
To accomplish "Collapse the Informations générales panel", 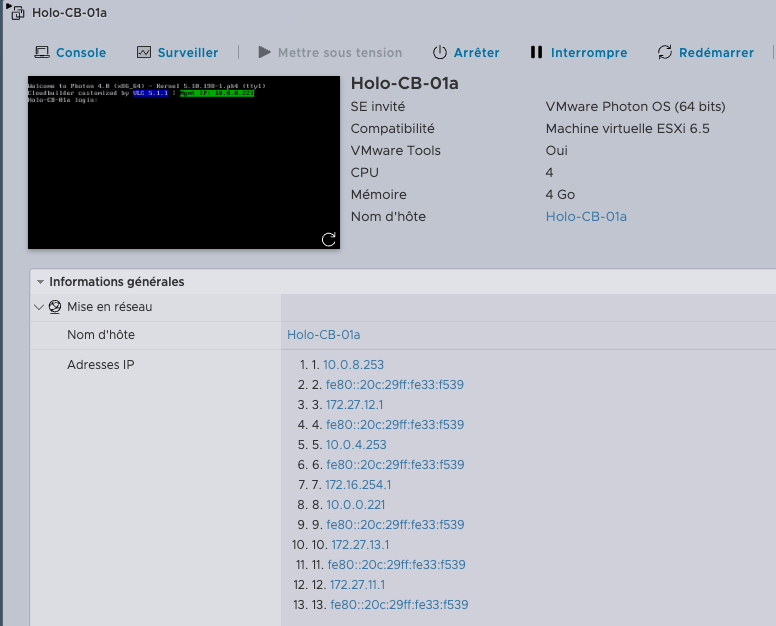I will click(x=39, y=282).
